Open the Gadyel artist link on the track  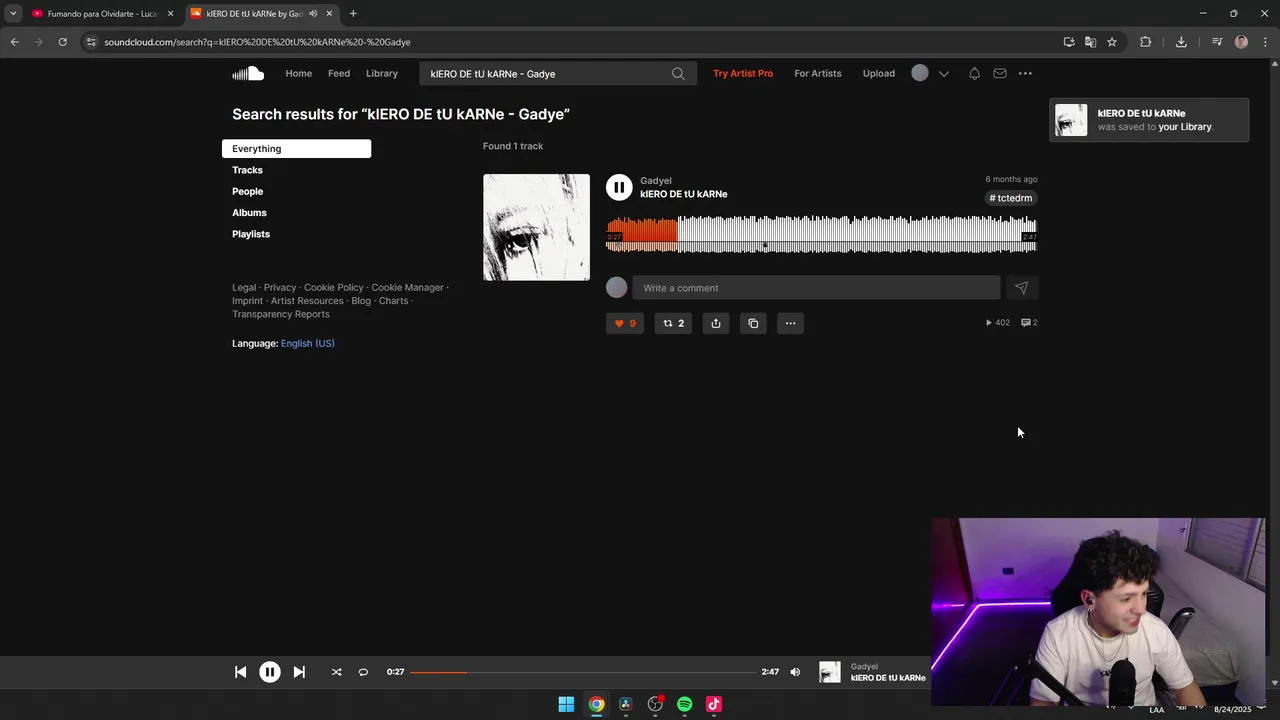(656, 181)
